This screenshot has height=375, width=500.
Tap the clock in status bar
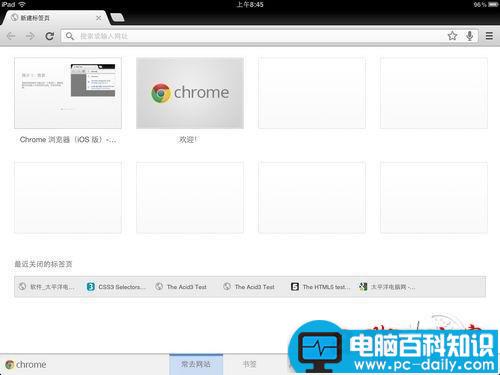click(x=250, y=4)
